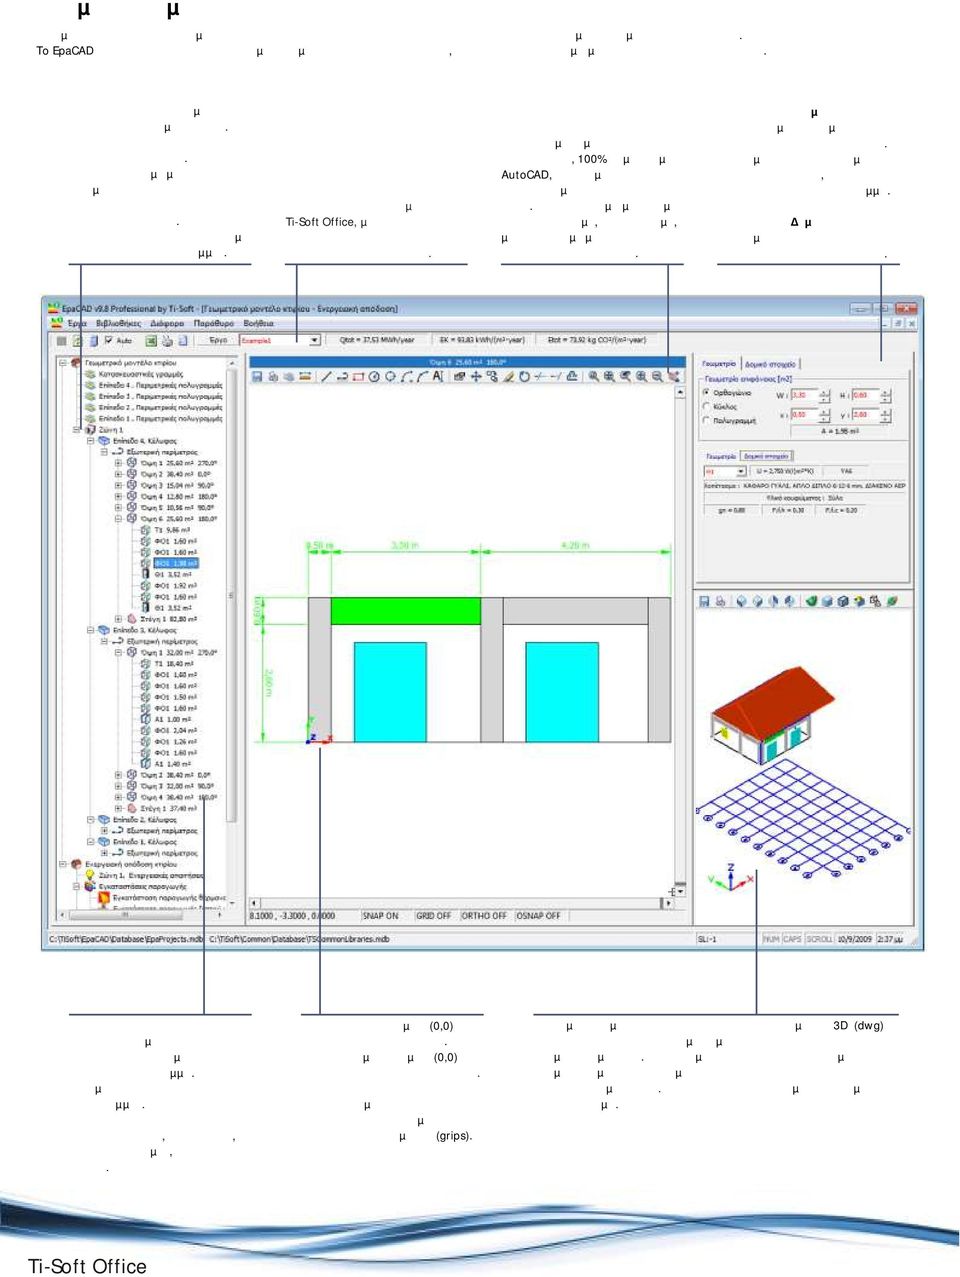The image size is (960, 1277).
Task: Toggle ORTHO OFF in the status bar
Action: tap(484, 915)
